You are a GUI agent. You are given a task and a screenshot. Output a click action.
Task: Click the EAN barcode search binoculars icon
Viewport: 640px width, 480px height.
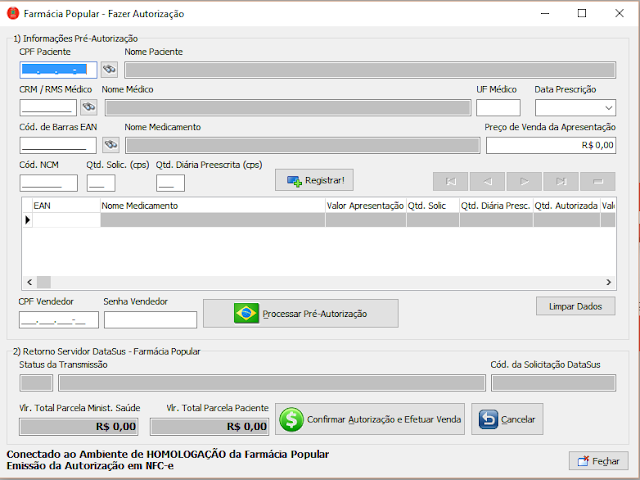[111, 144]
